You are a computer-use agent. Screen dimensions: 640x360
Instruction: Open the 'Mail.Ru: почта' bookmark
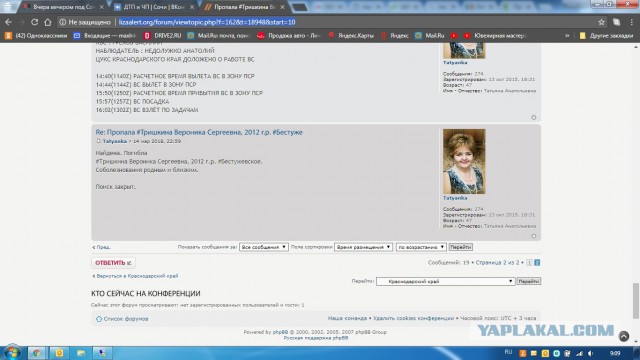coord(218,36)
